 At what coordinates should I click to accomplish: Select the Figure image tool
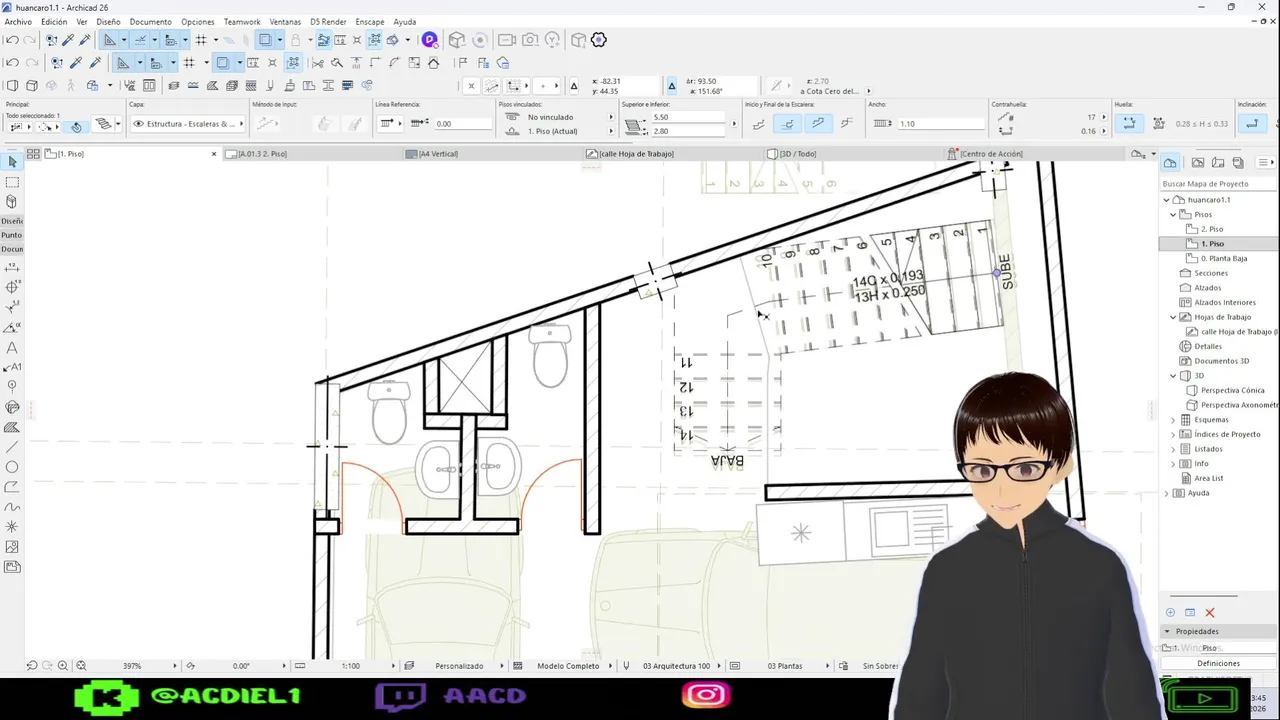coord(12,547)
